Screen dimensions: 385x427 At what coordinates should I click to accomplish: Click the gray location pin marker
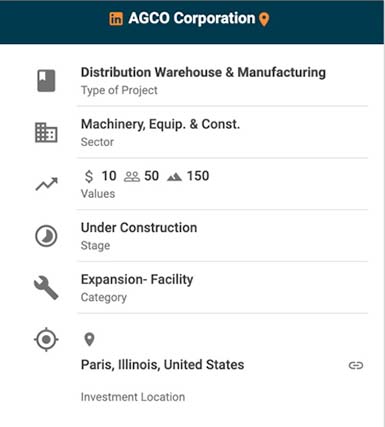(x=89, y=339)
